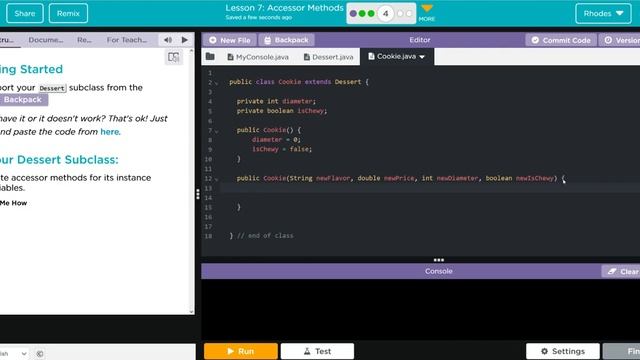Play the instructions audio
Screen dimensions: 640x360
click(x=185, y=40)
